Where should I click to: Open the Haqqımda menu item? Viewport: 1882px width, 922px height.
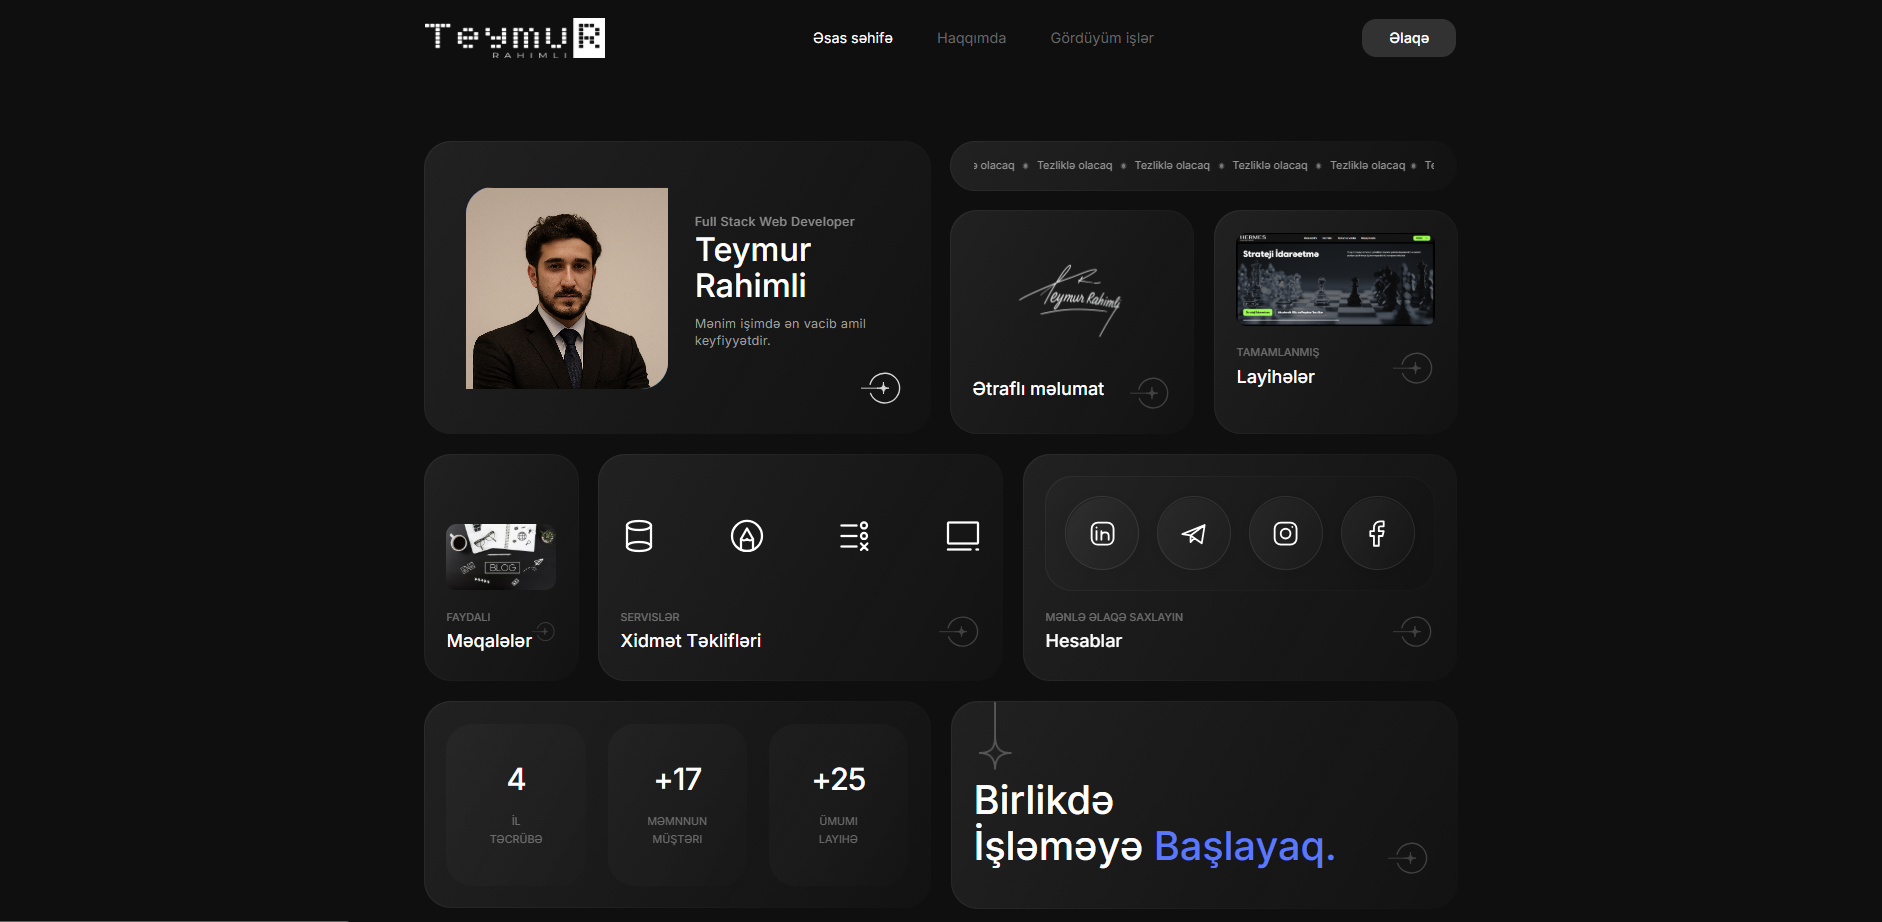pyautogui.click(x=971, y=38)
